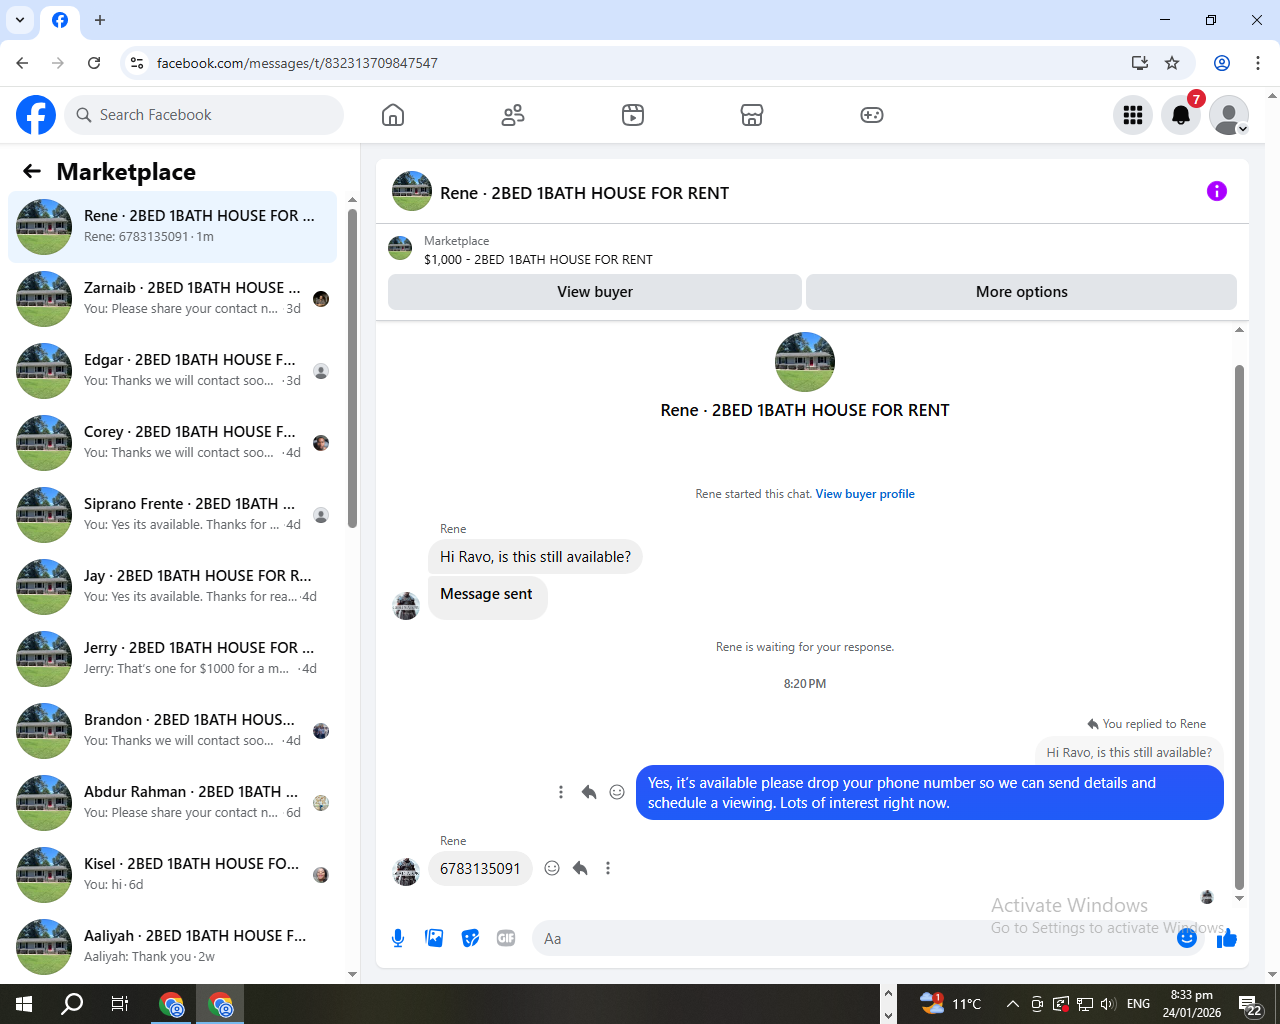Click the back arrow next to Marketplace
This screenshot has width=1280, height=1024.
tap(32, 171)
